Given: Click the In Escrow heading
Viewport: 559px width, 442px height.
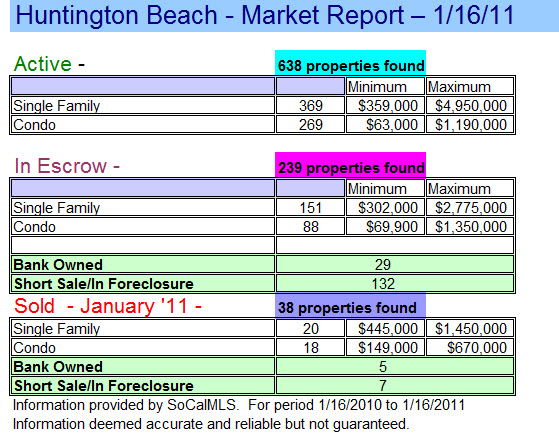Looking at the screenshot, I should tap(67, 166).
